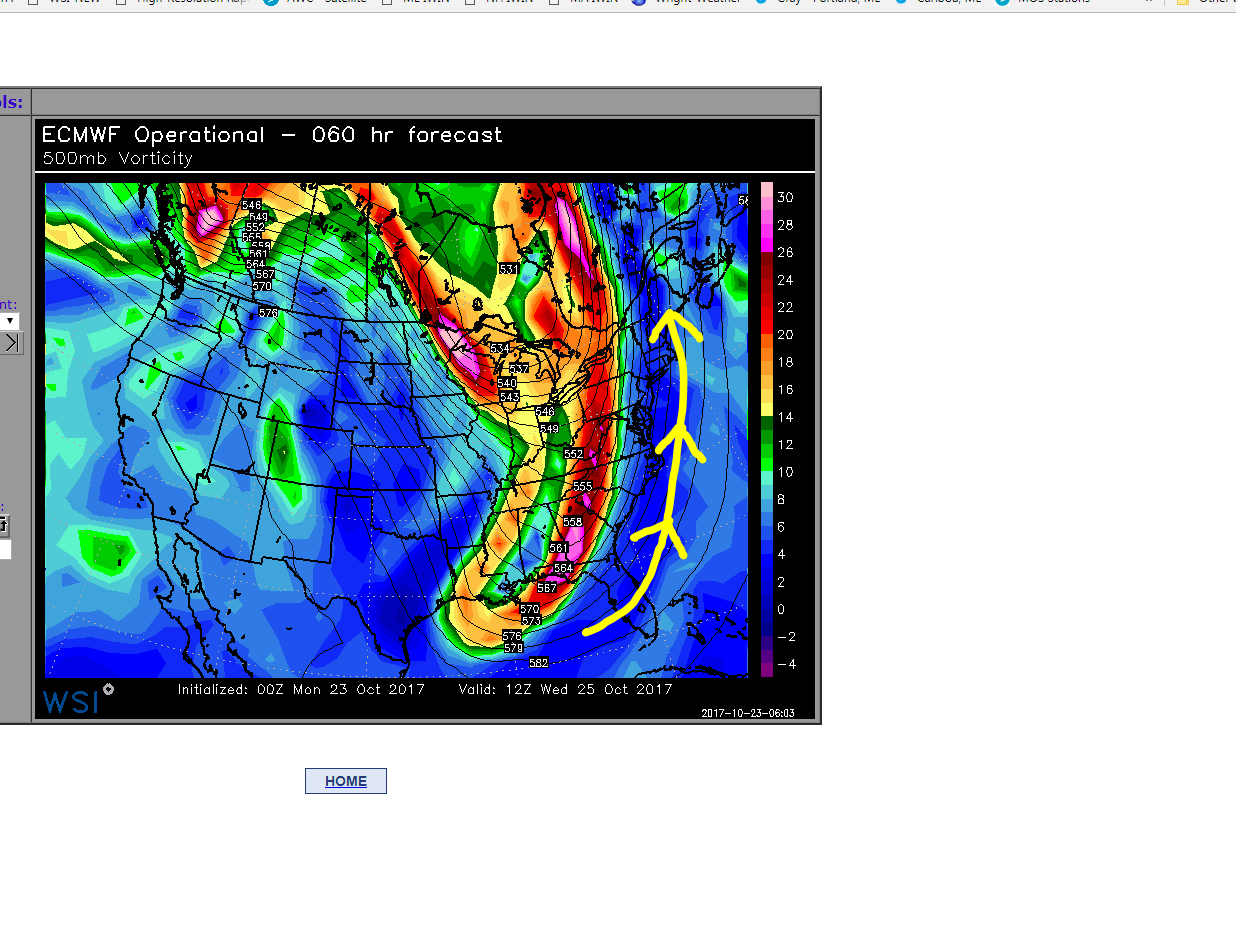1236x944 pixels.
Task: Click the '-4' value on the color legend
Action: (x=787, y=664)
